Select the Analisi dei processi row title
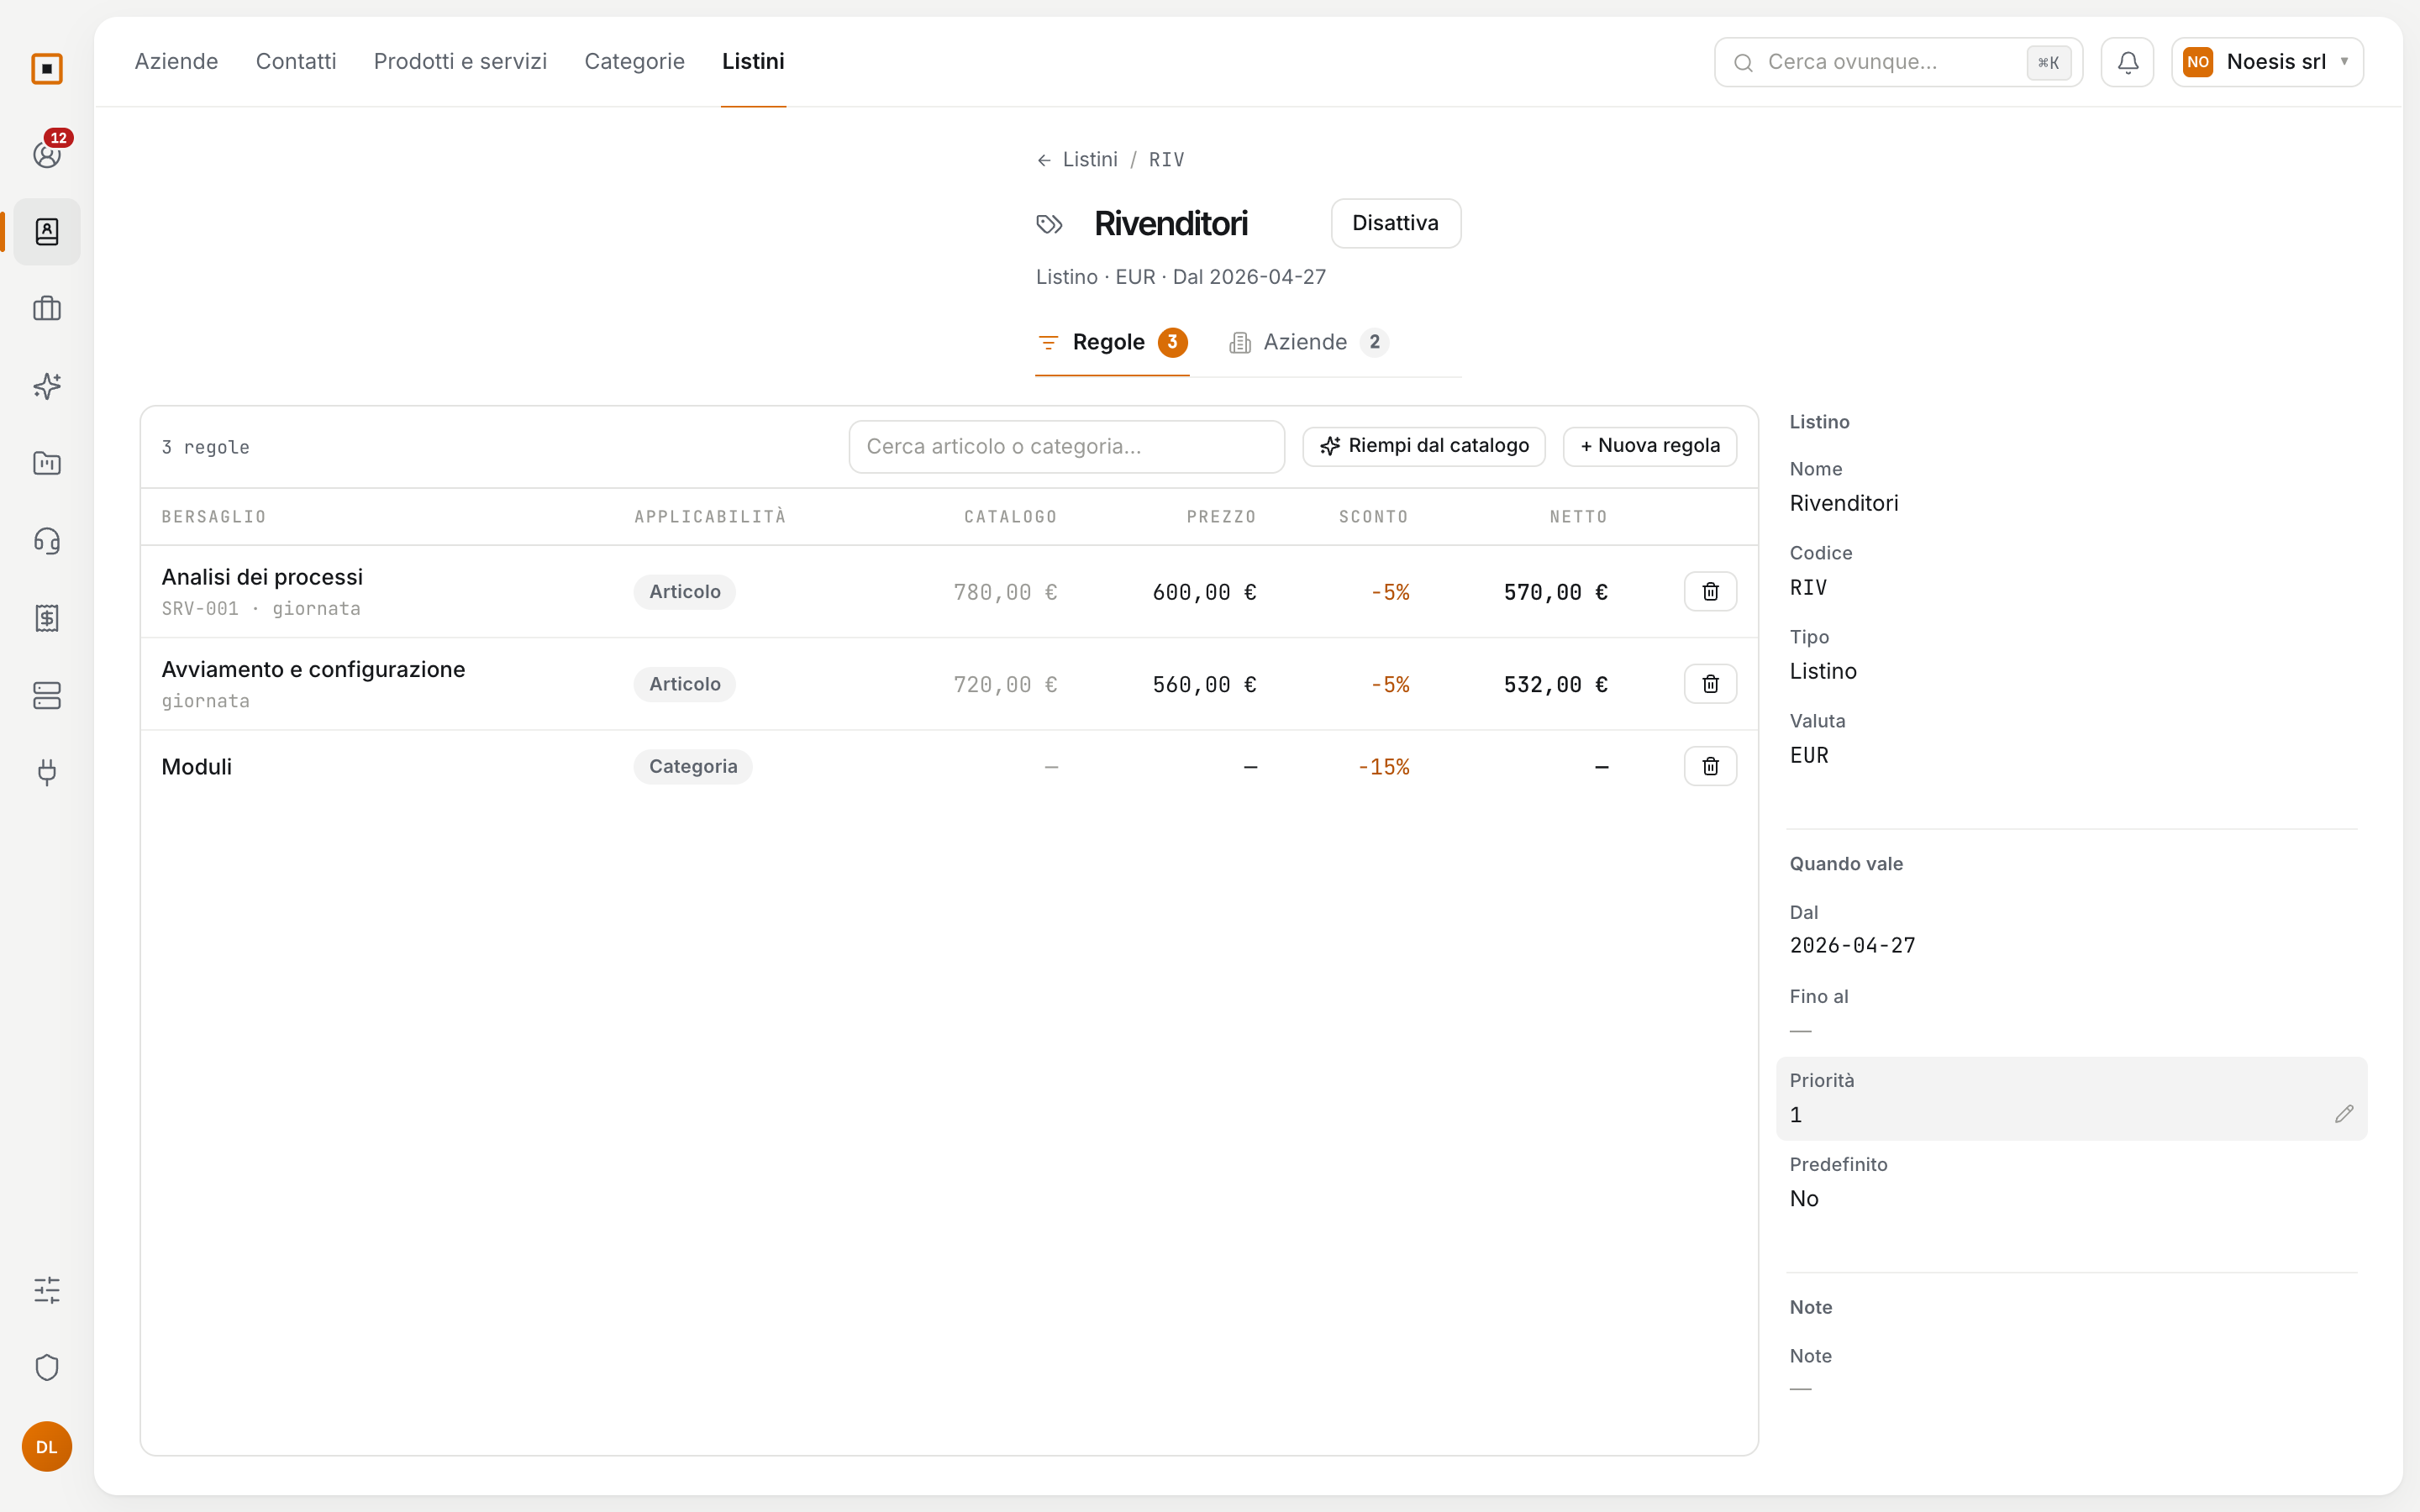2420x1512 pixels. click(x=262, y=577)
